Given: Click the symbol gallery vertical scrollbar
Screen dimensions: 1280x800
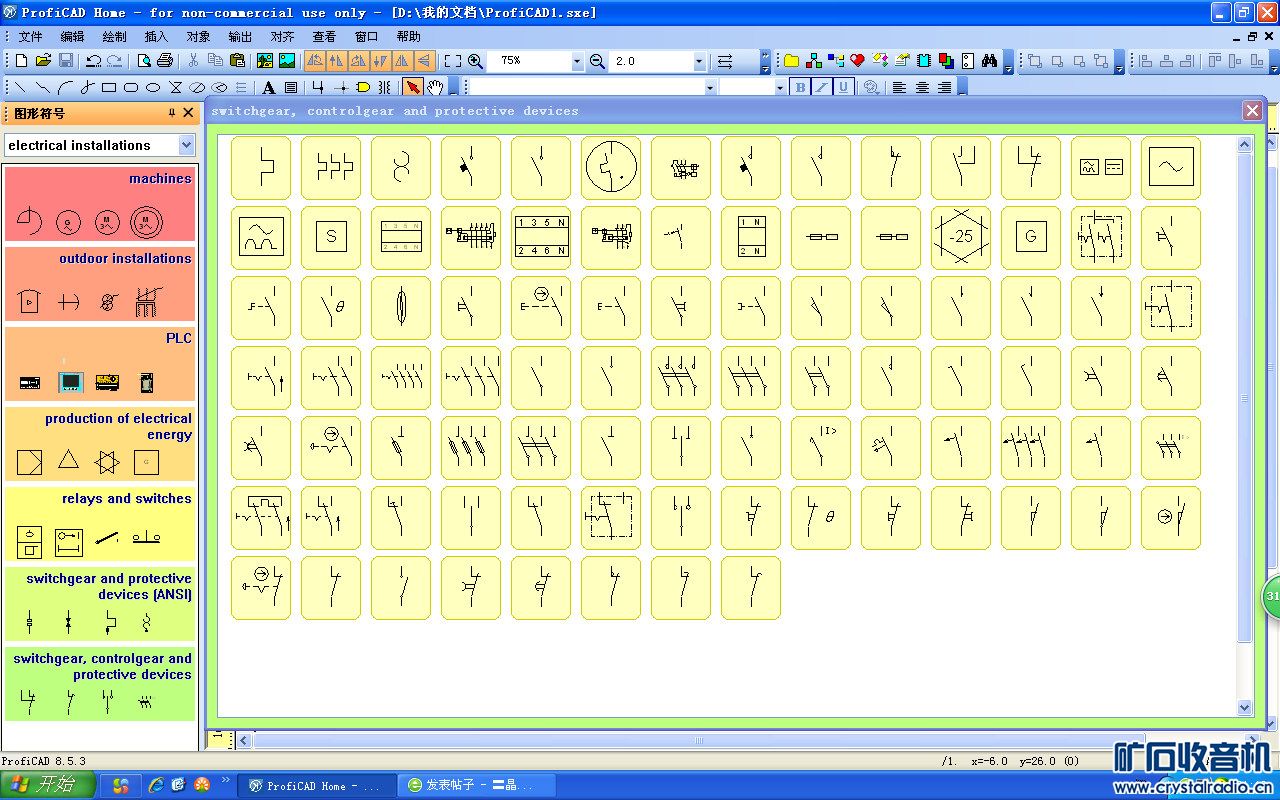Looking at the screenshot, I should click(1245, 400).
